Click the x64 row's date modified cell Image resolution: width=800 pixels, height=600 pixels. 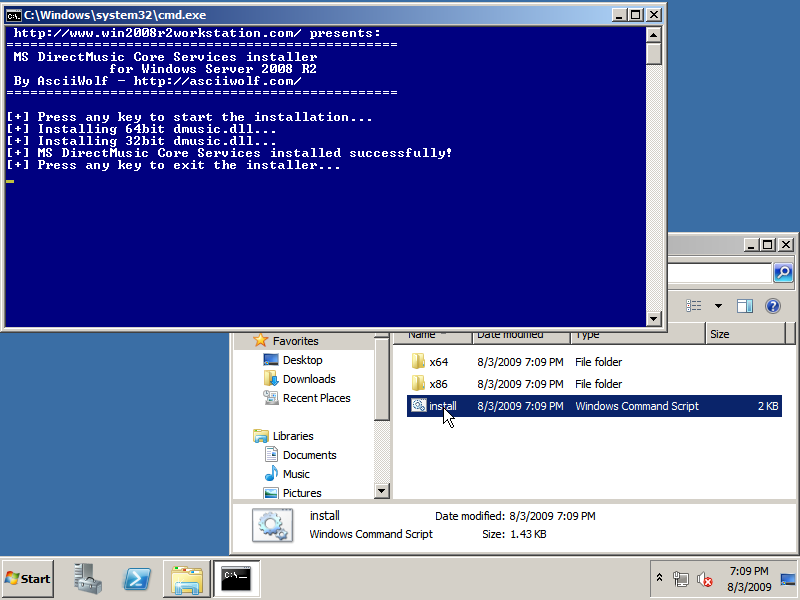coord(520,362)
